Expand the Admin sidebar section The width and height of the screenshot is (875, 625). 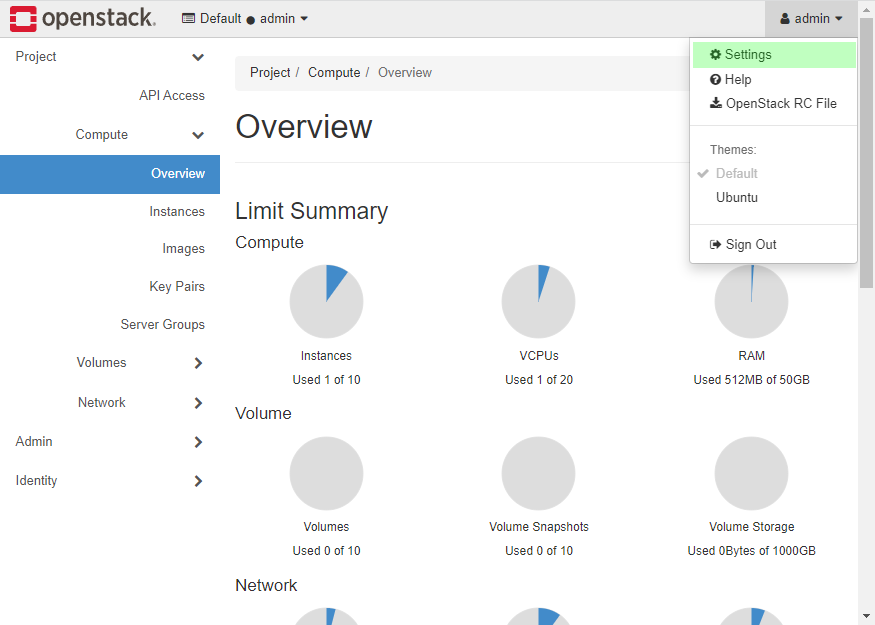click(x=110, y=442)
